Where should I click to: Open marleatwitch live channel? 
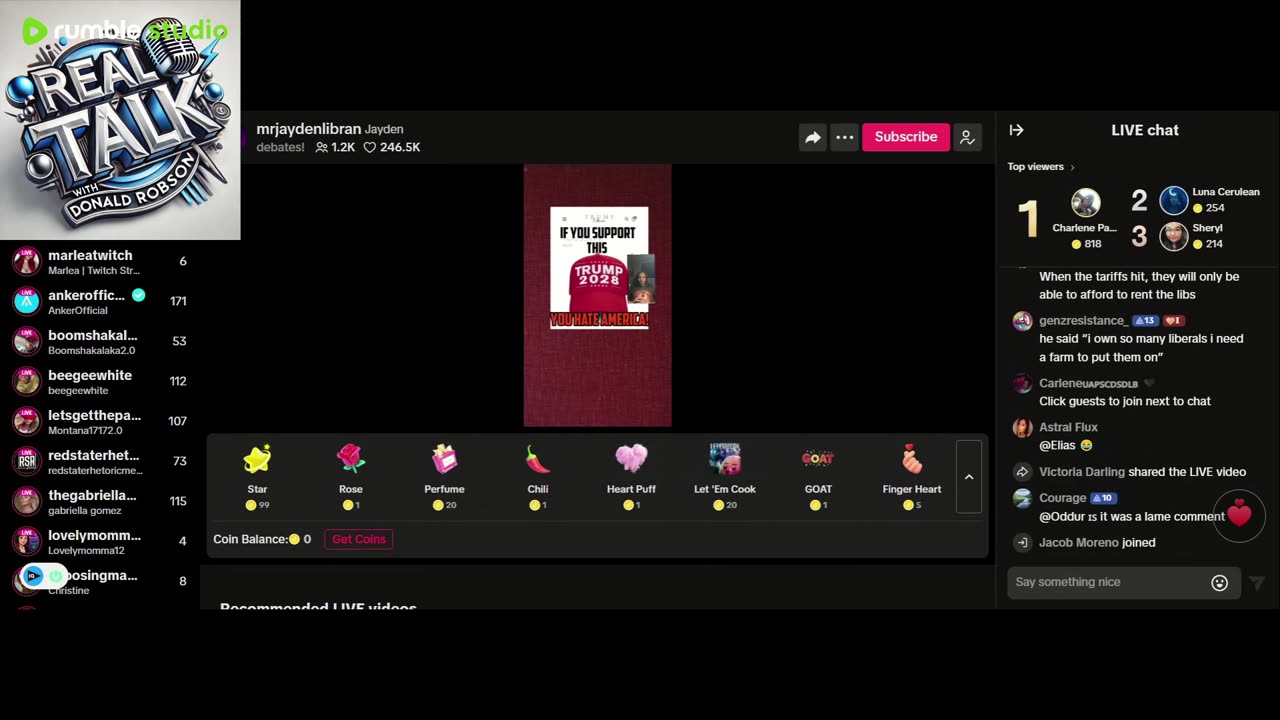pyautogui.click(x=100, y=261)
